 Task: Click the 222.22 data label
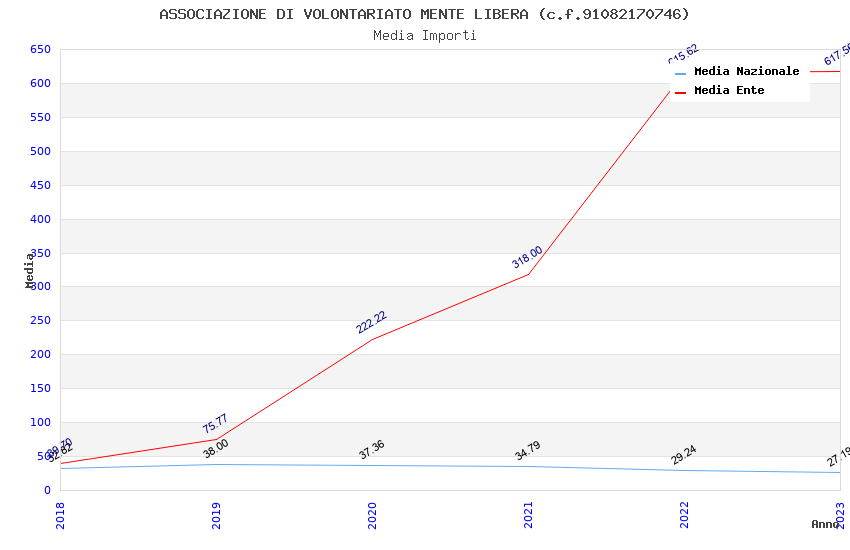[371, 322]
